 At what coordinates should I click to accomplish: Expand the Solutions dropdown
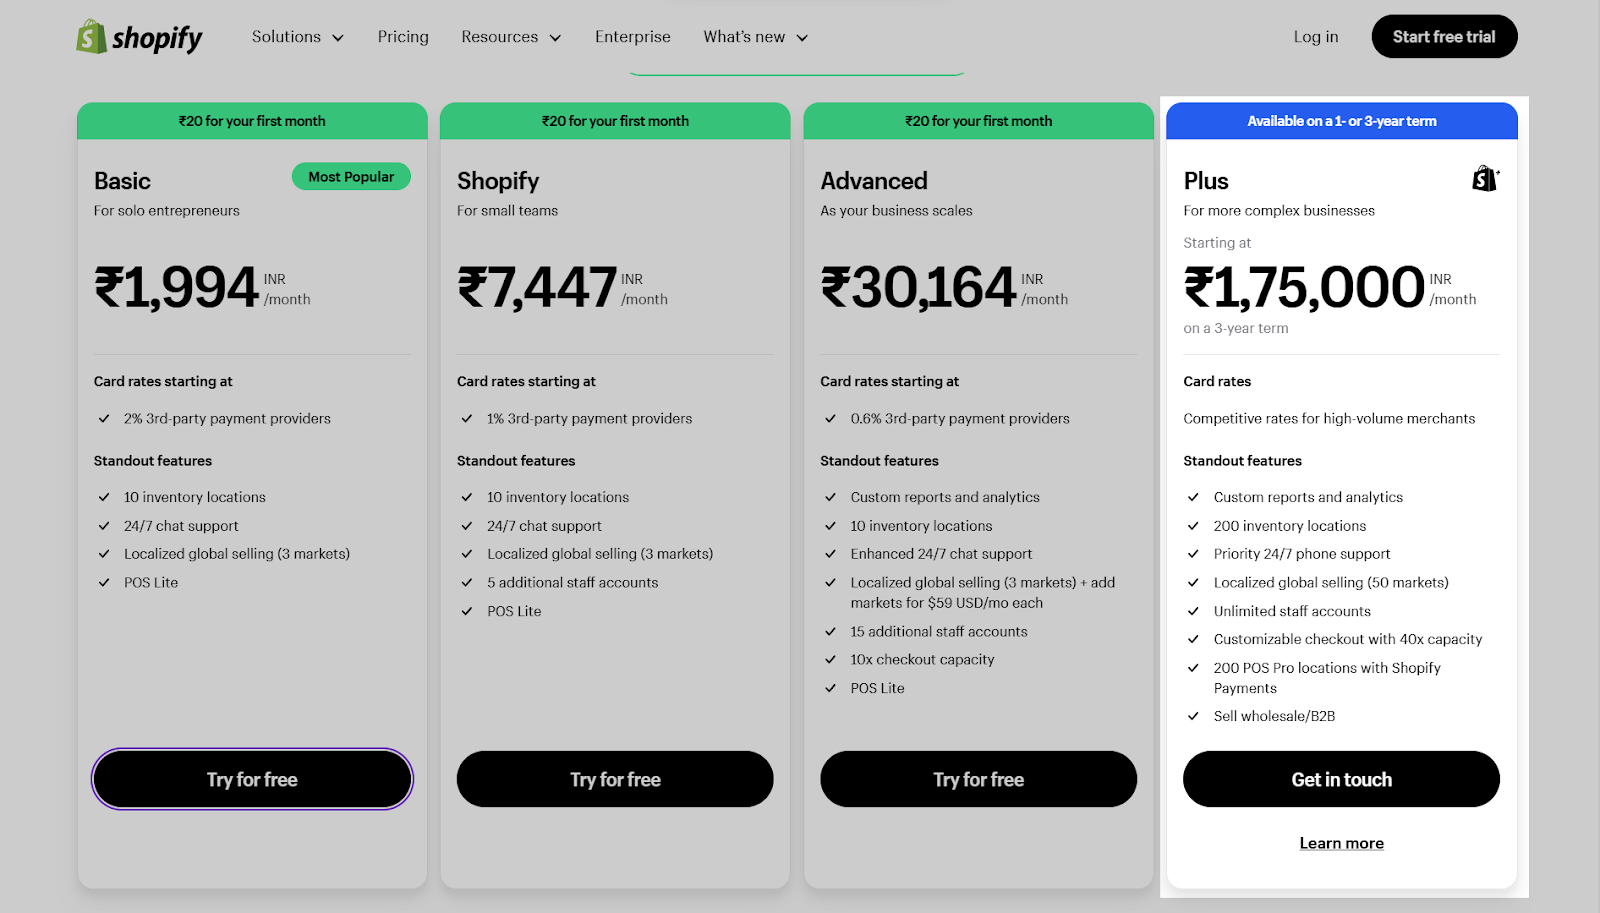296,36
